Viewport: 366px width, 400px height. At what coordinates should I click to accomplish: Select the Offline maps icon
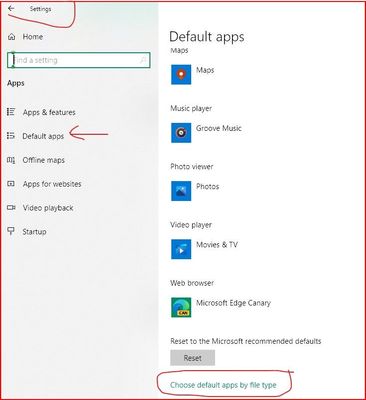click(11, 160)
